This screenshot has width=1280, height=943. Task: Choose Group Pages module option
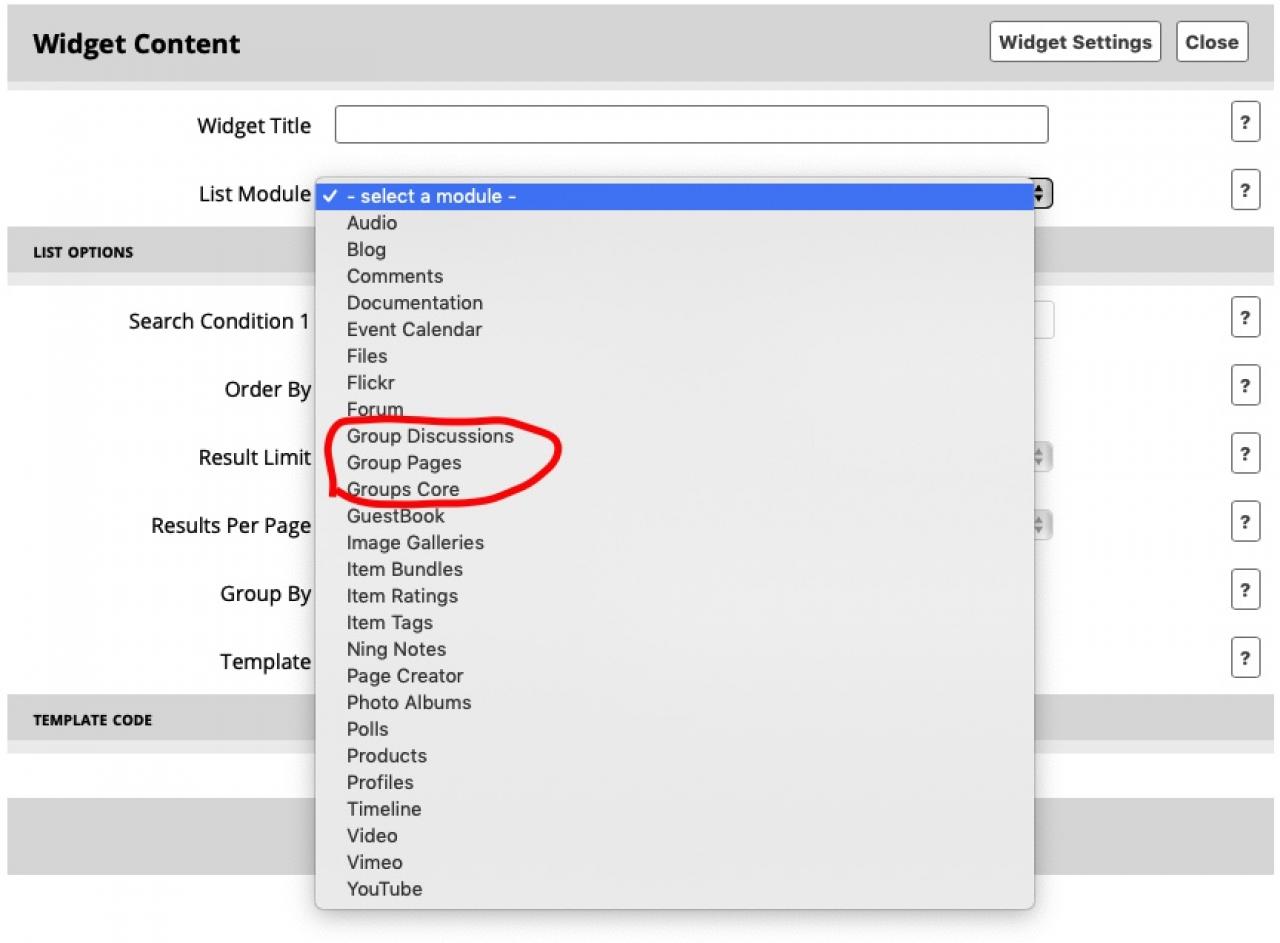[404, 463]
